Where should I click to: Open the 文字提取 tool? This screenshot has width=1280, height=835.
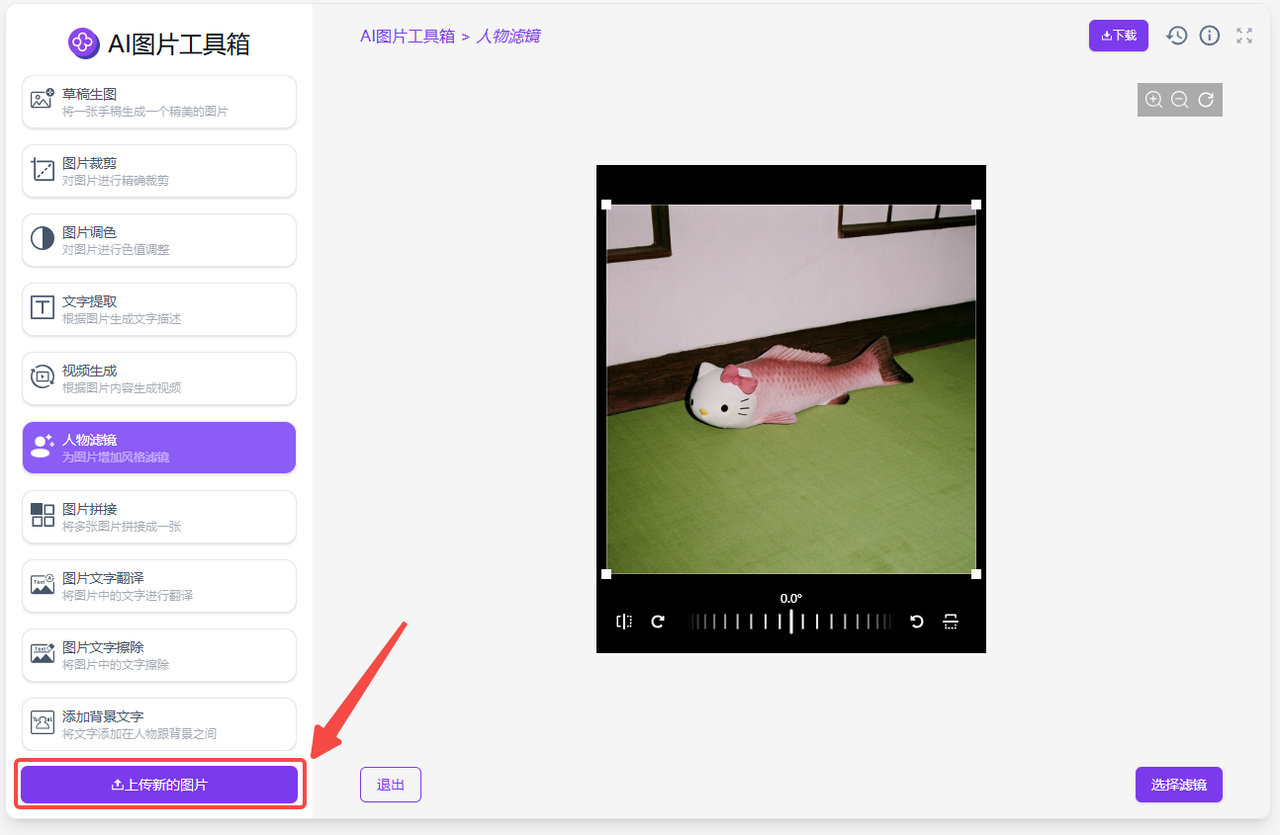(x=159, y=309)
